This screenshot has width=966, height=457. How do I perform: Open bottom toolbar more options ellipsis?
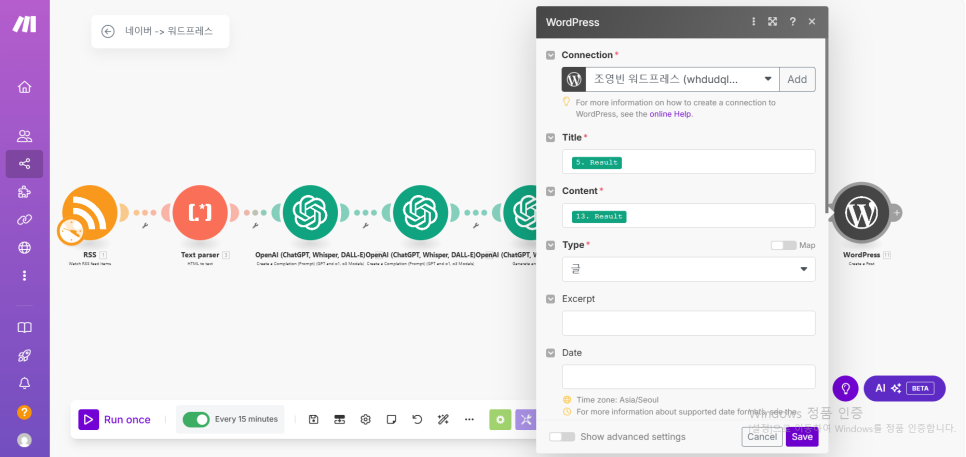(469, 419)
